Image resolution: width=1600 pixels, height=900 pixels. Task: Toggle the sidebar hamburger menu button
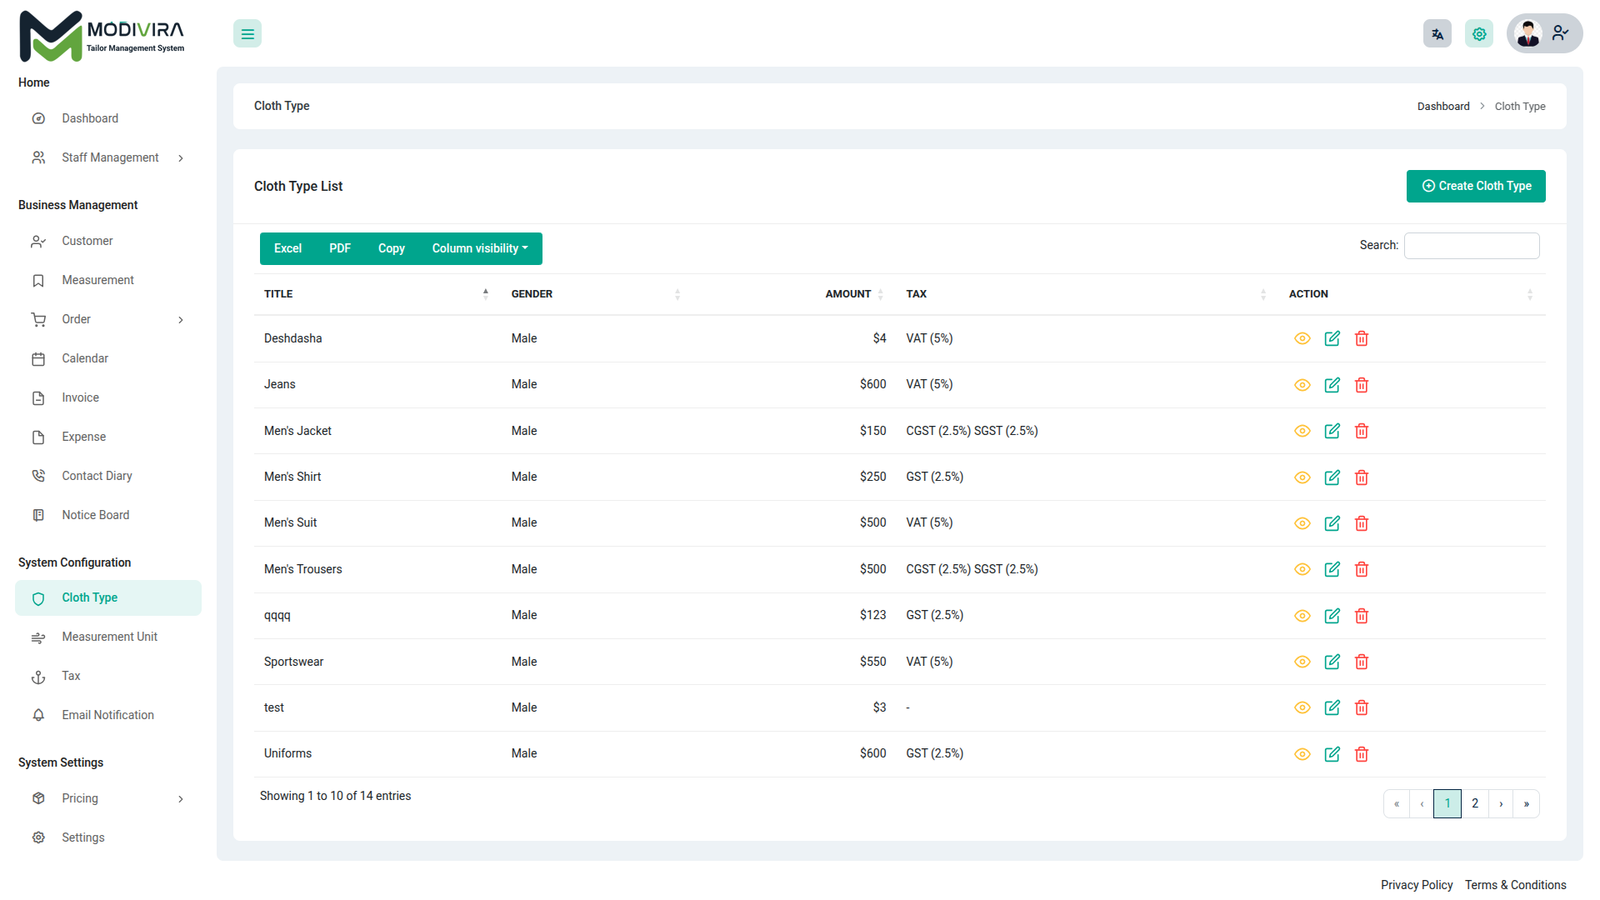247,34
